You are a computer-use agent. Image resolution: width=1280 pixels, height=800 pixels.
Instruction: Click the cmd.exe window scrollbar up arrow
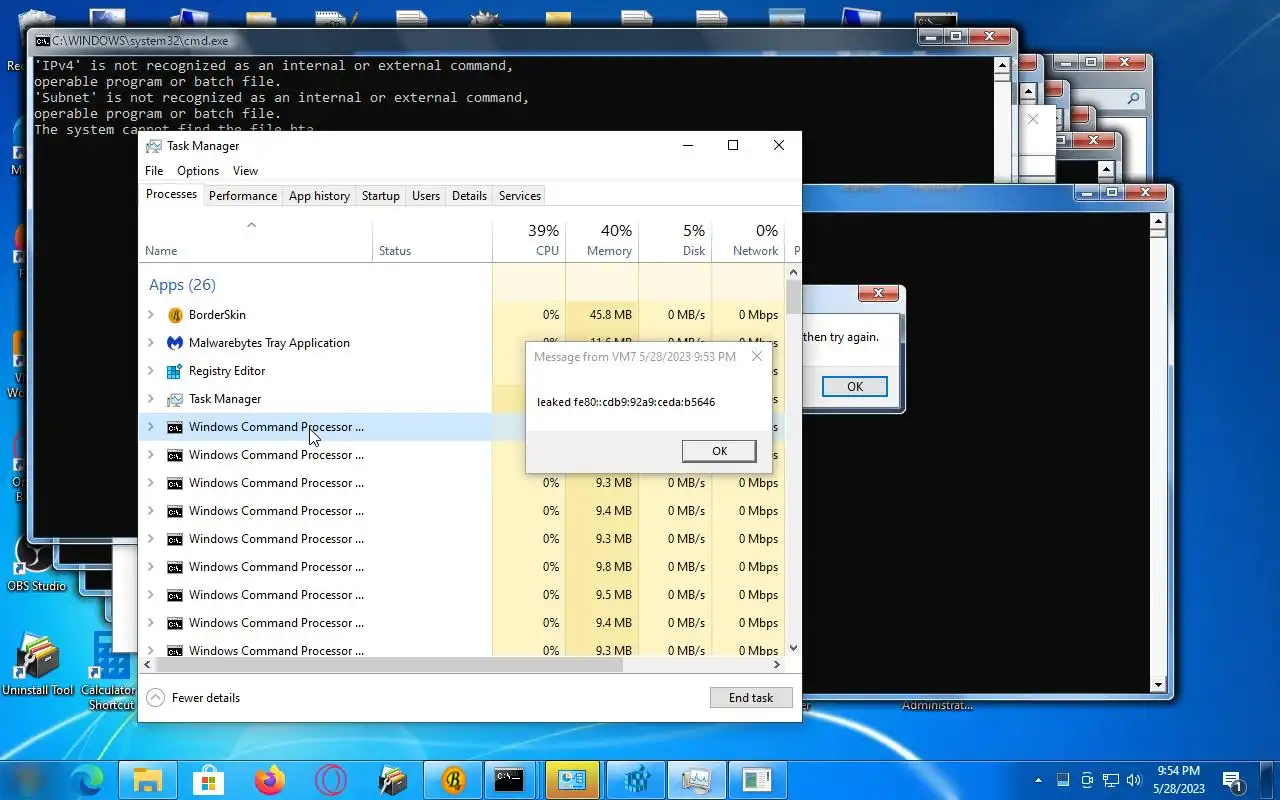tap(1002, 65)
